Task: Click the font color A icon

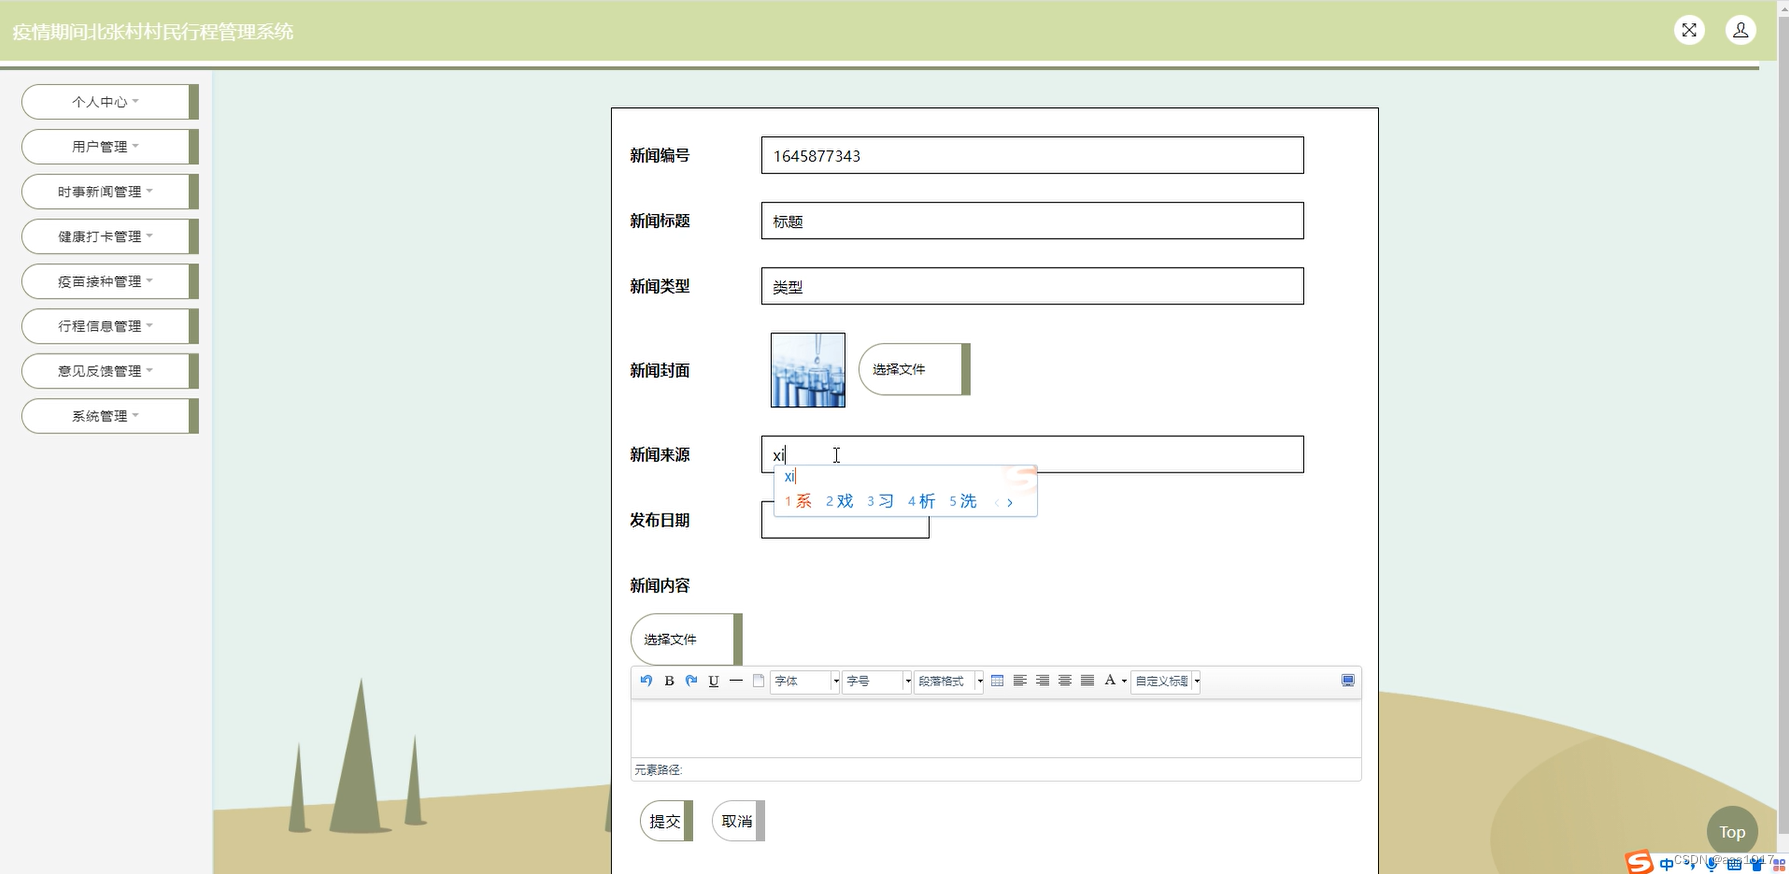Action: click(x=1109, y=680)
